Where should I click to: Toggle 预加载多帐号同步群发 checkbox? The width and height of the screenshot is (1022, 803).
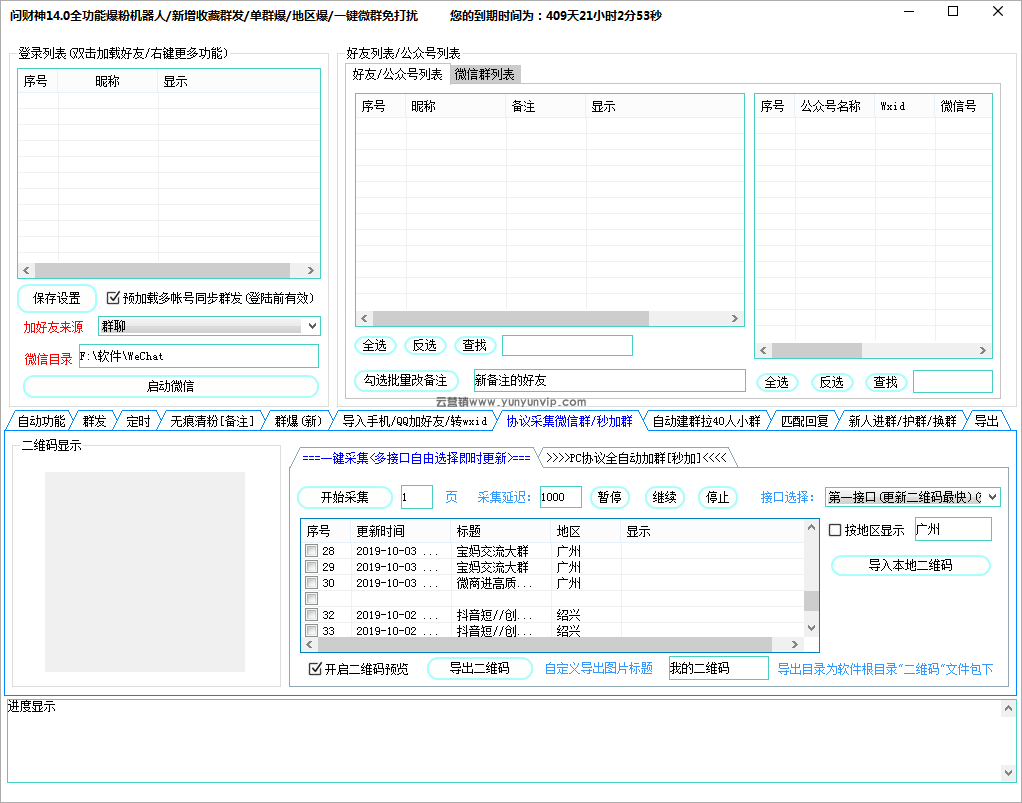[x=114, y=298]
